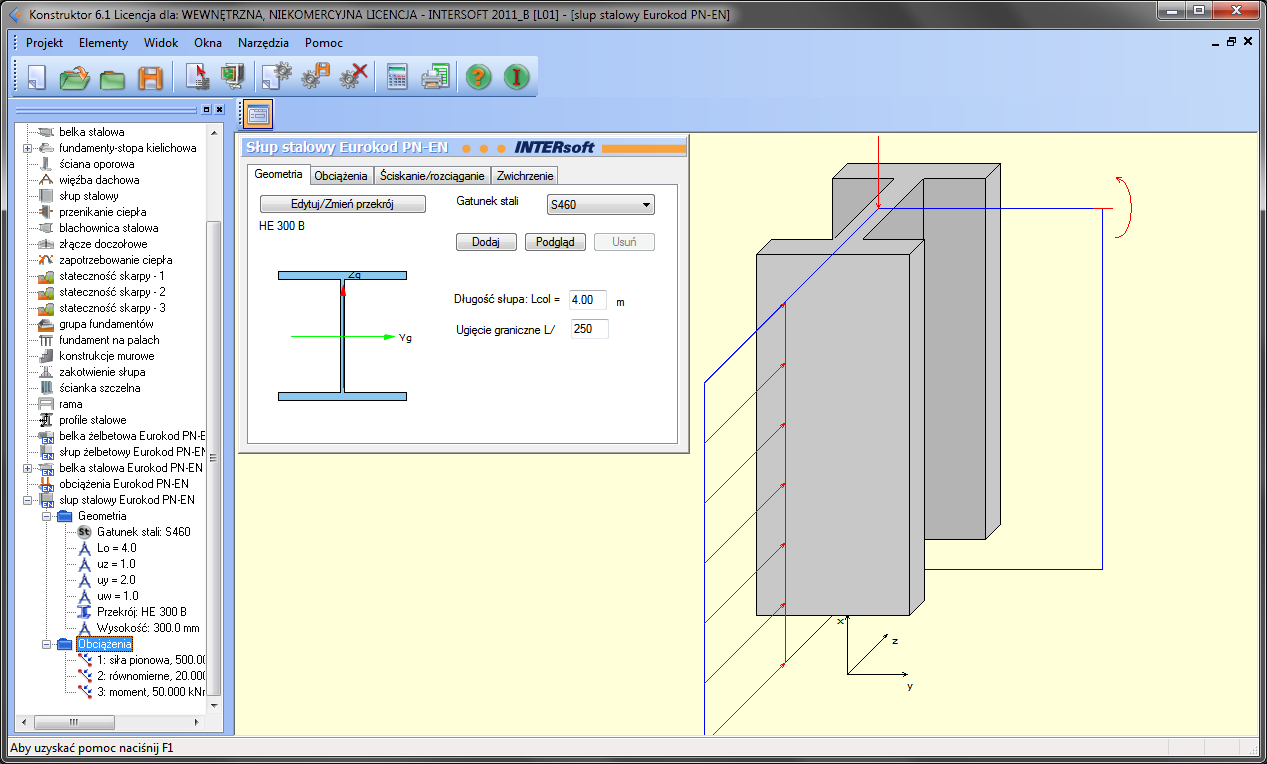
Task: Open a project via the open-folder arrow icon
Action: 75,77
